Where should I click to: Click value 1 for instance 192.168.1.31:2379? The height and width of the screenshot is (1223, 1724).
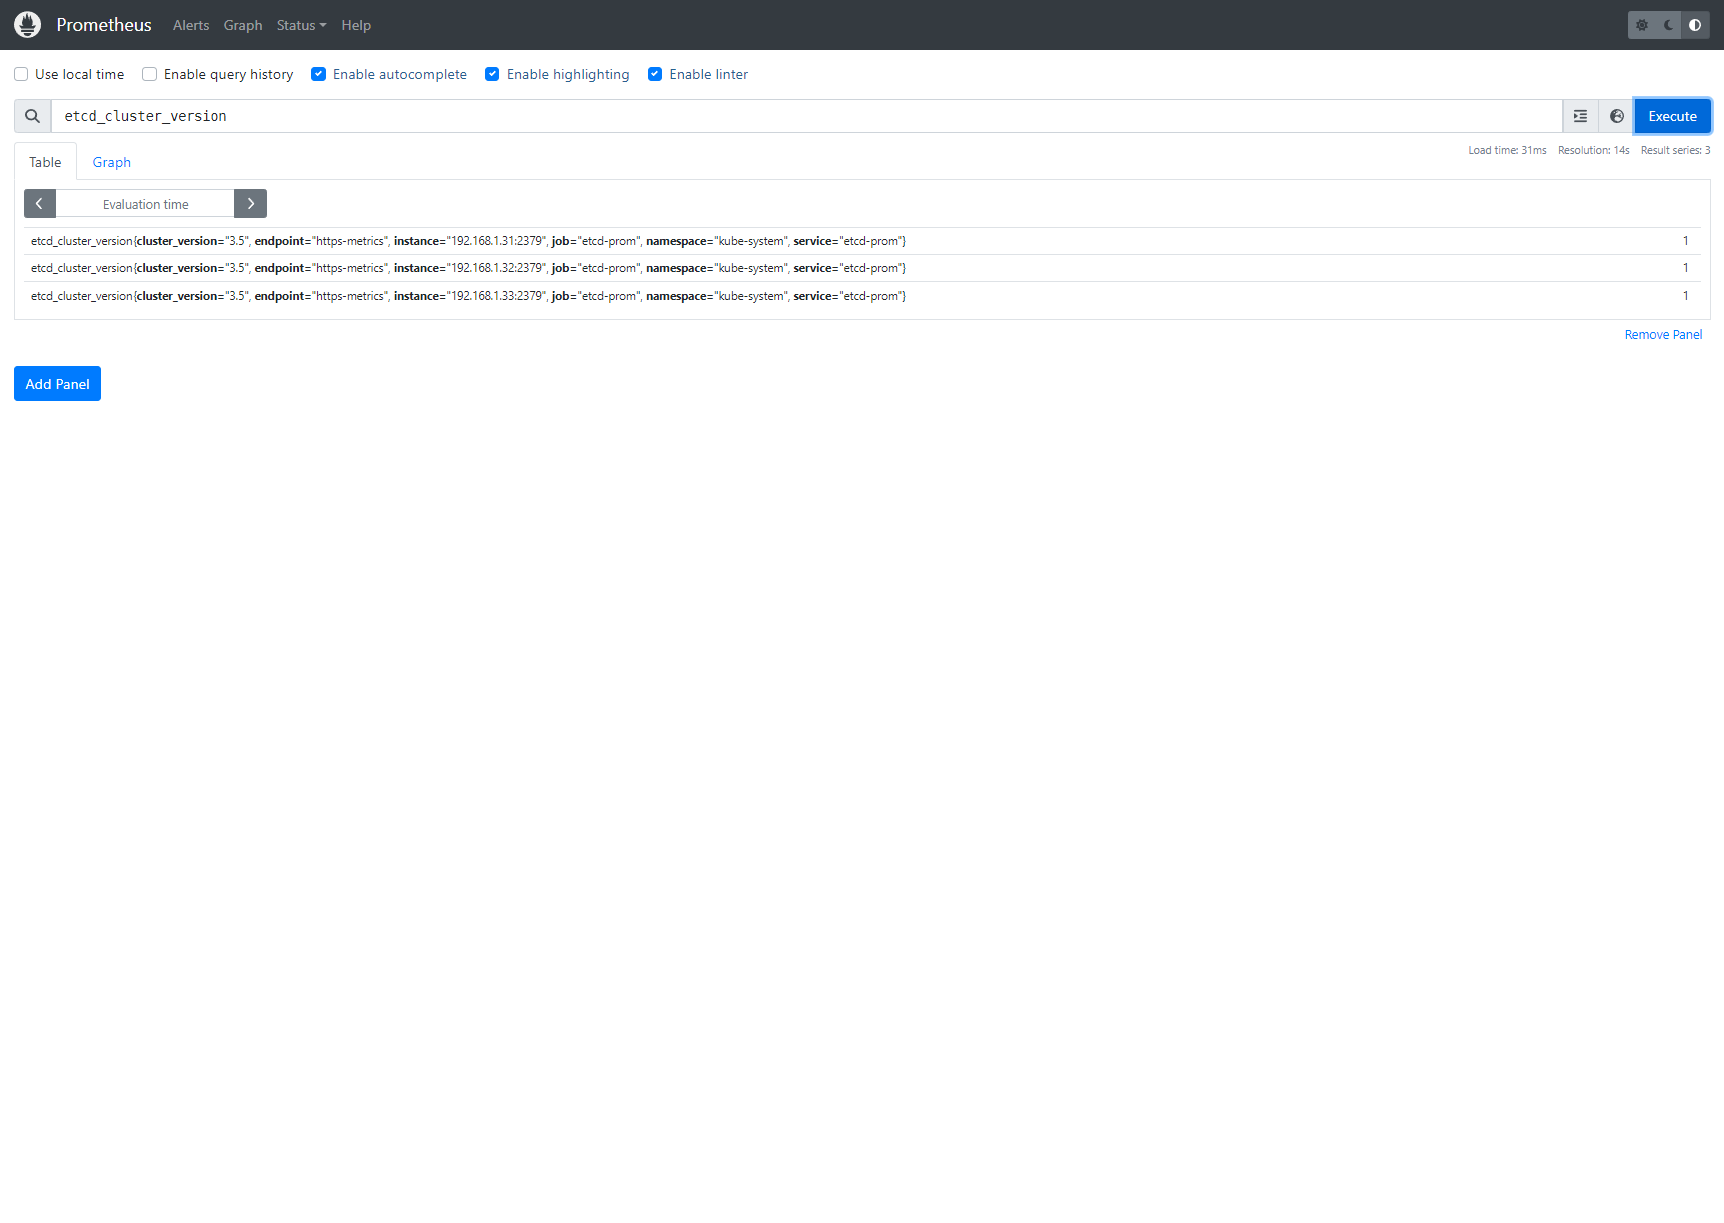point(1685,241)
